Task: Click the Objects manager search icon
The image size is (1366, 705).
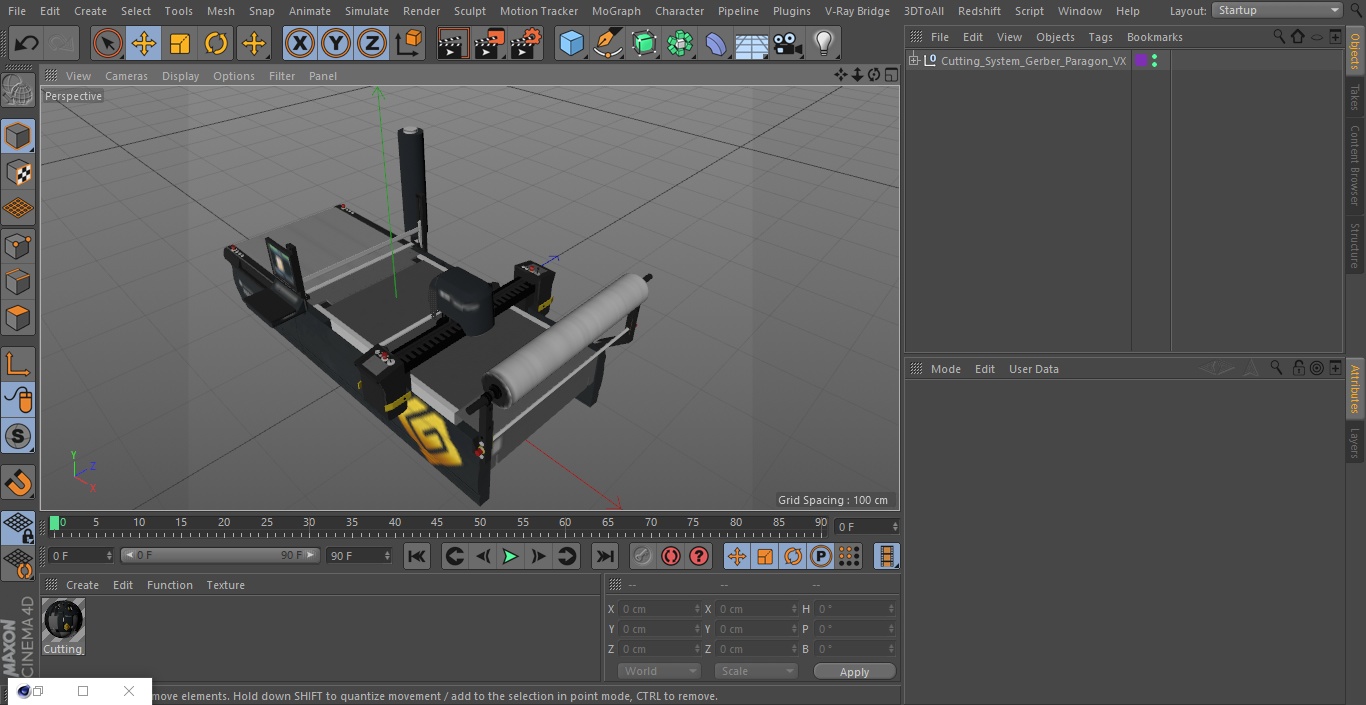Action: (x=1278, y=36)
